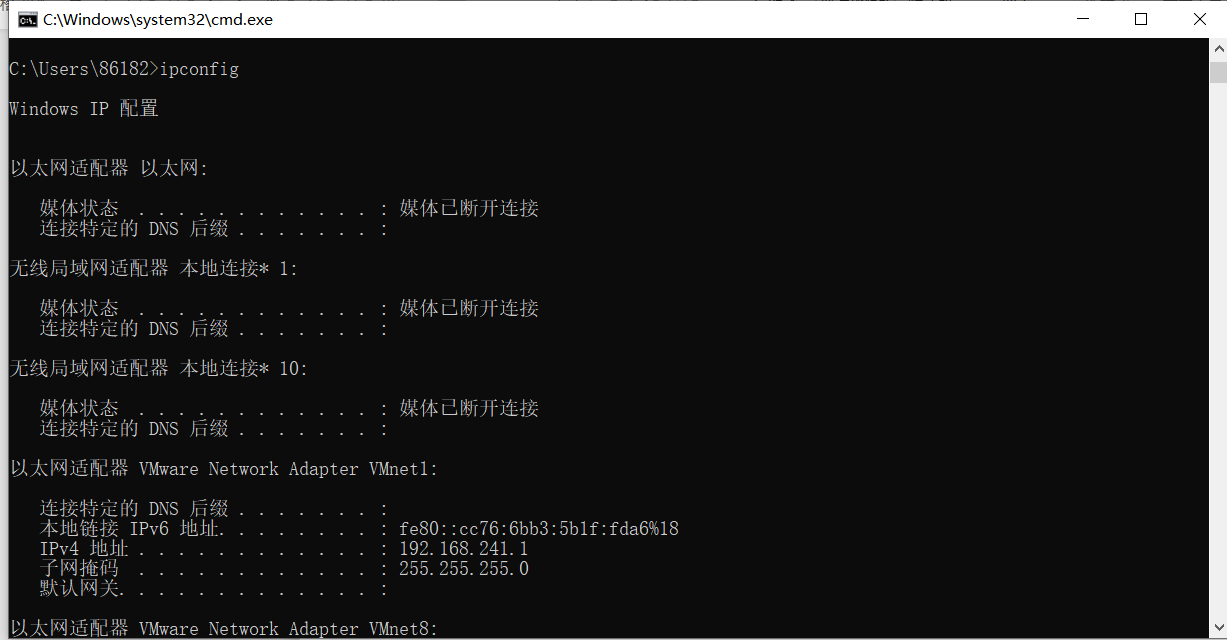This screenshot has height=640, width=1227.
Task: Minimize the cmd.exe window
Action: pos(1082,20)
